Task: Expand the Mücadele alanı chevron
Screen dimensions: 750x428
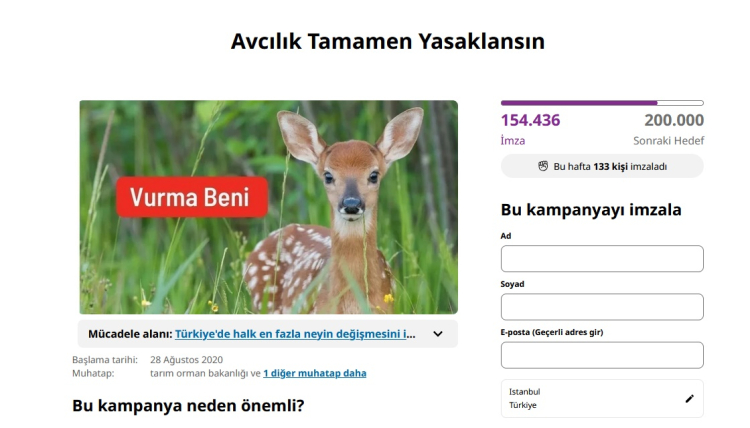Action: click(x=438, y=334)
